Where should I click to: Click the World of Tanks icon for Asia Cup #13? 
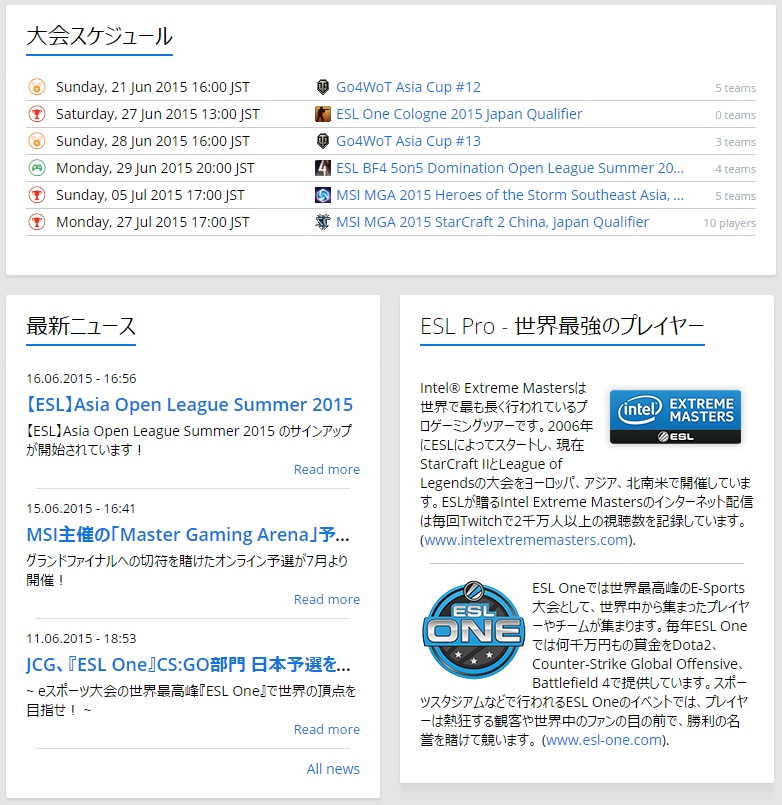coord(322,141)
